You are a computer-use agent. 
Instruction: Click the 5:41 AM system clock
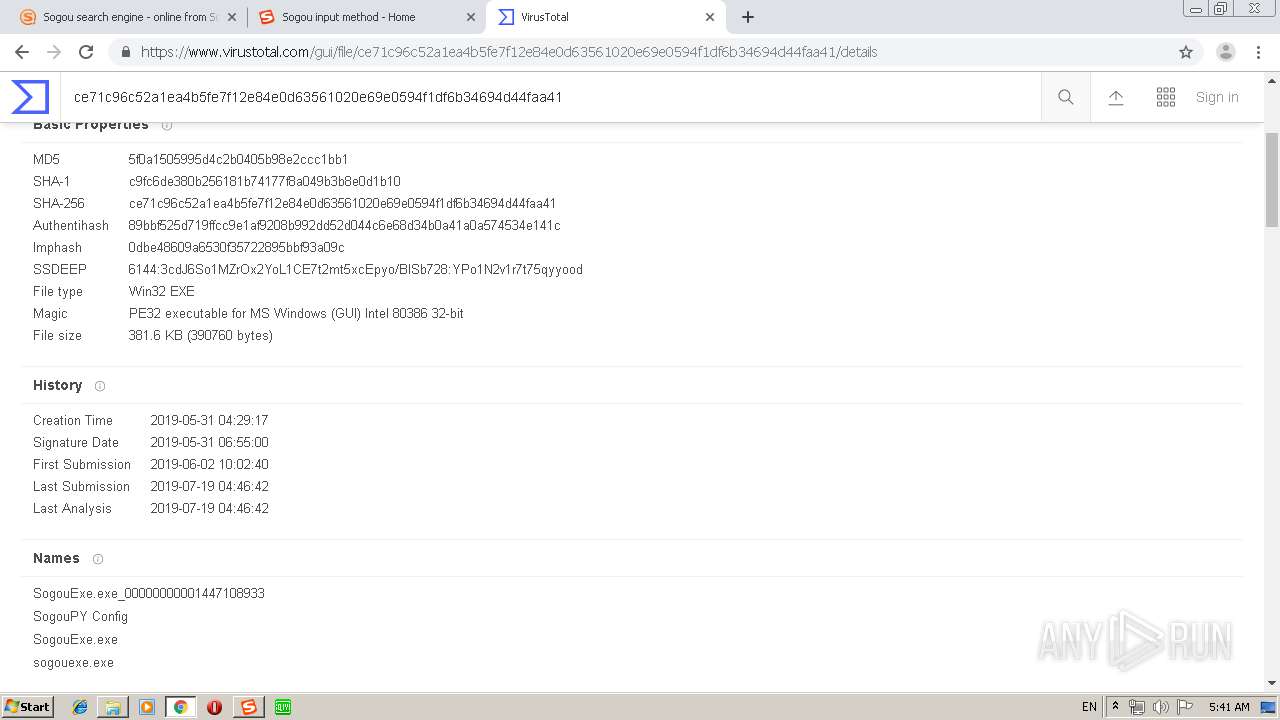[1229, 707]
